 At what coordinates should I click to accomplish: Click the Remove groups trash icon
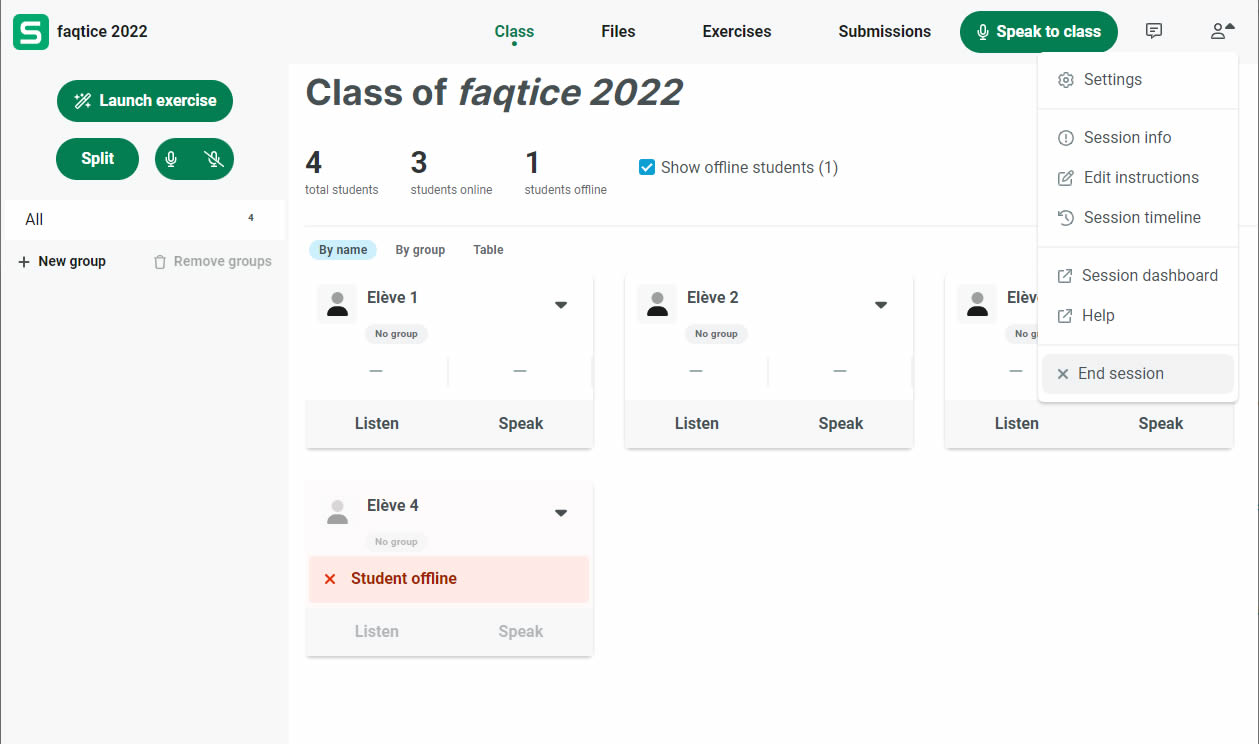[x=160, y=262]
